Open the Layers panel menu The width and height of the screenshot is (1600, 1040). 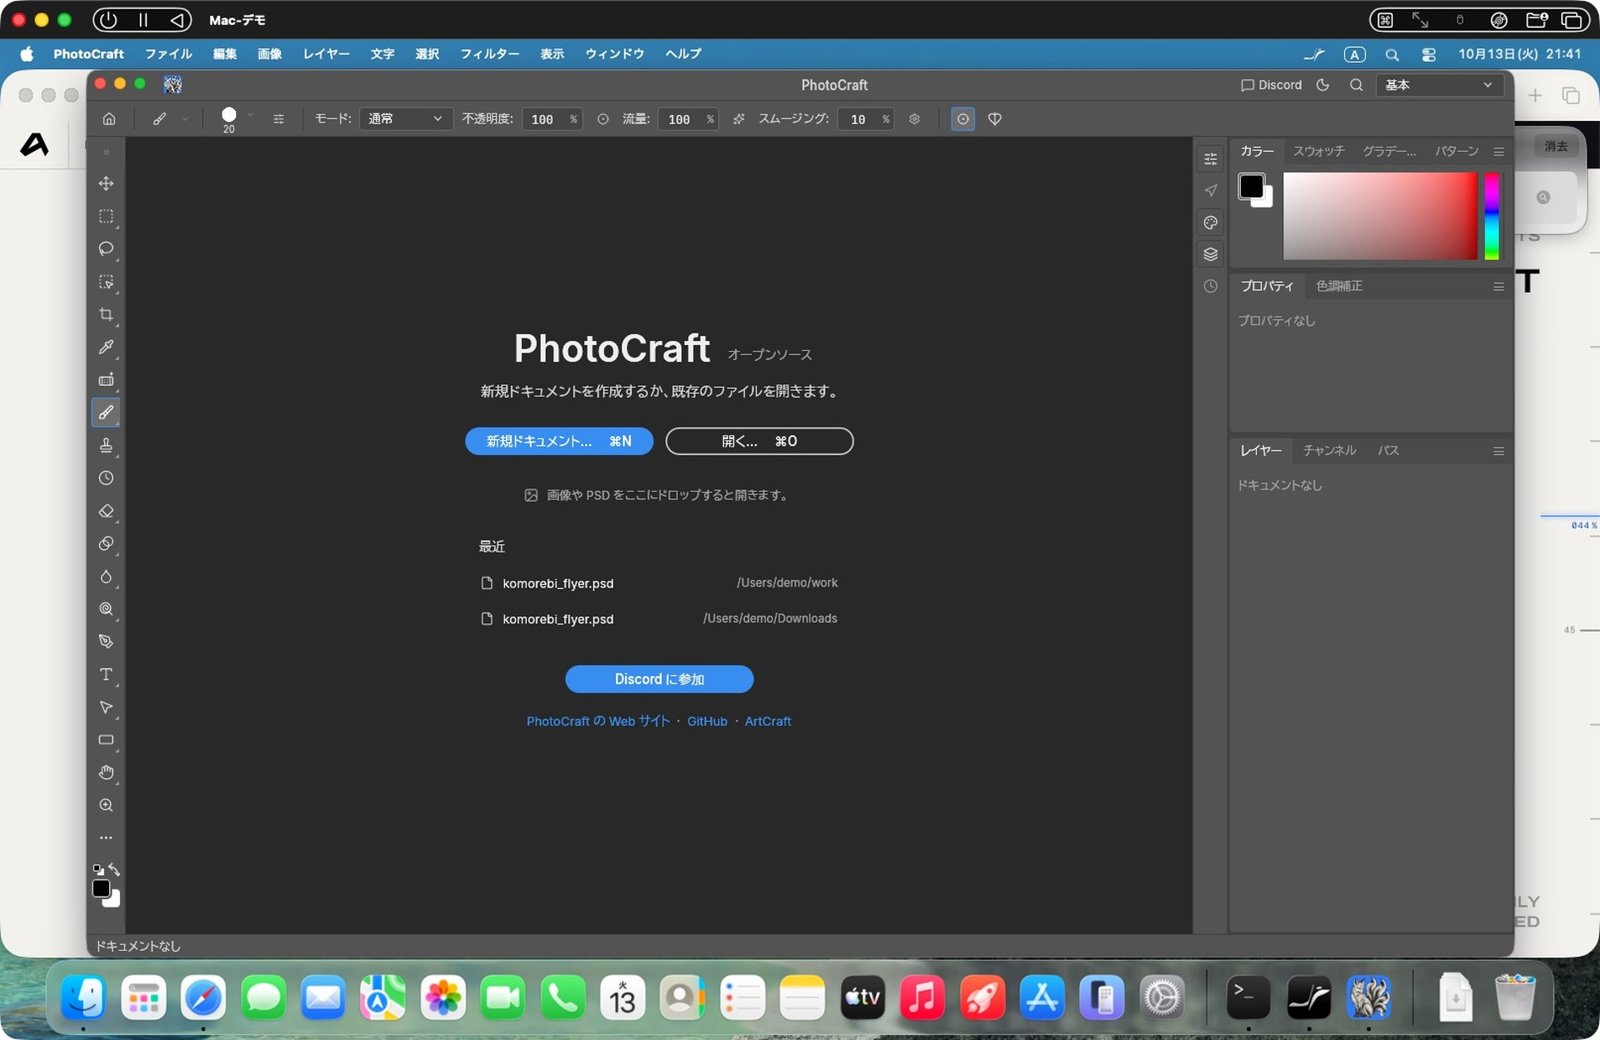[1498, 451]
